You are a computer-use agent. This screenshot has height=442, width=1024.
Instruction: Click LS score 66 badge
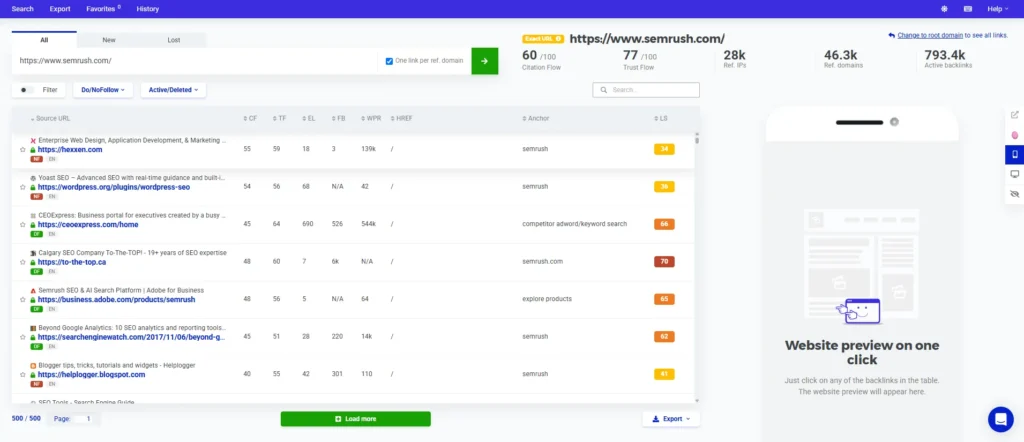click(664, 224)
